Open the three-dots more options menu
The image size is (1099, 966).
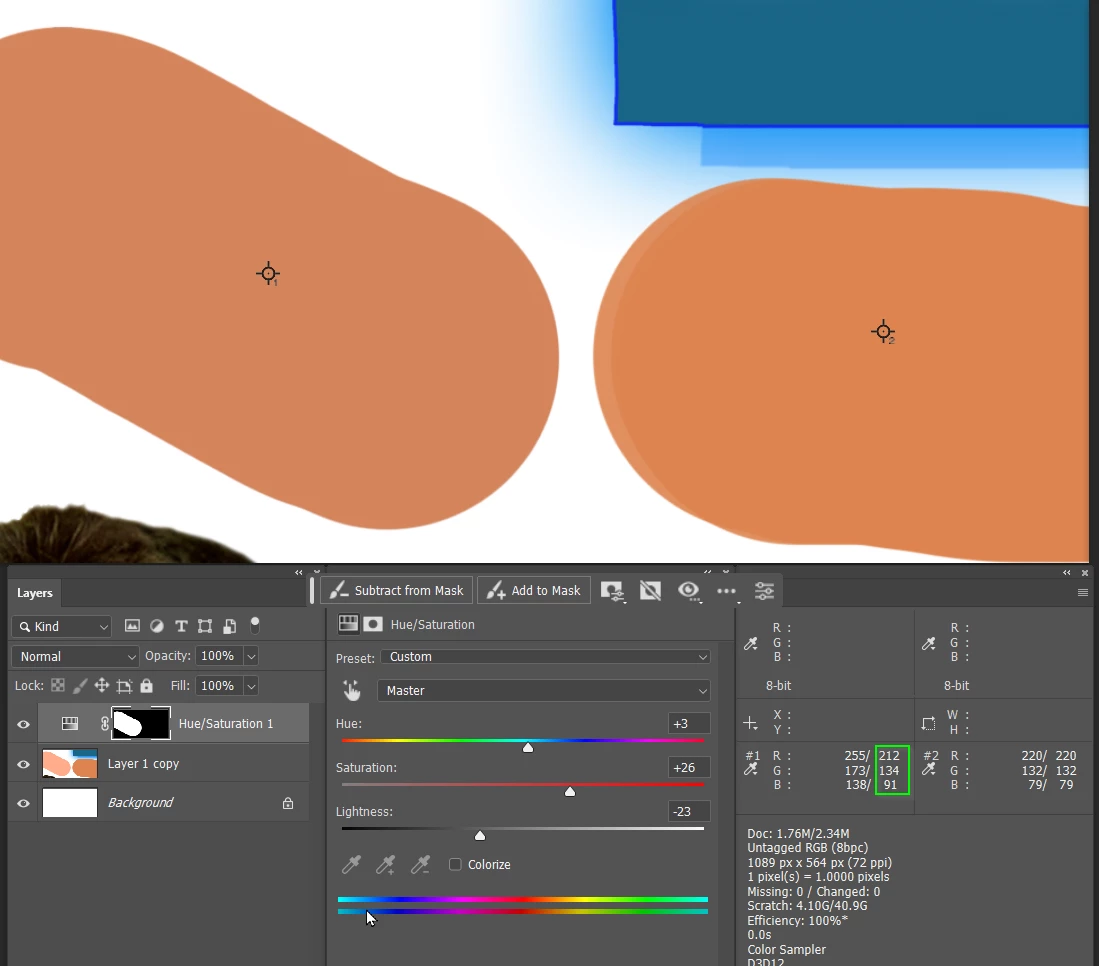727,591
